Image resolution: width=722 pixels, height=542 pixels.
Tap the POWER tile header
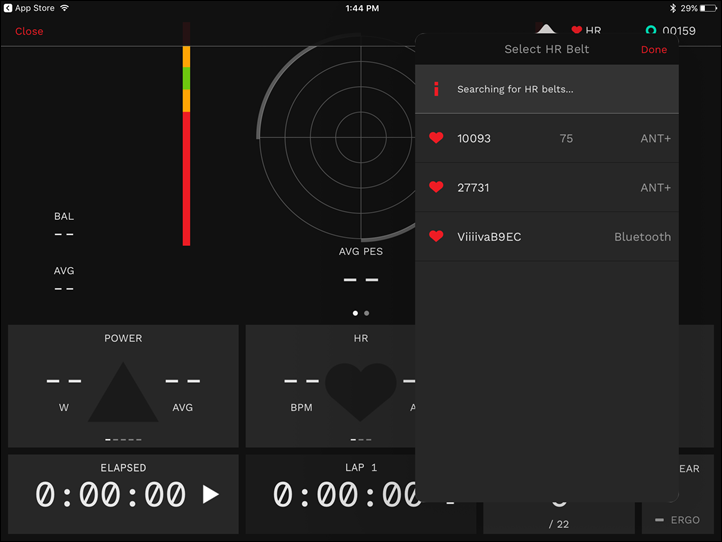pos(123,338)
